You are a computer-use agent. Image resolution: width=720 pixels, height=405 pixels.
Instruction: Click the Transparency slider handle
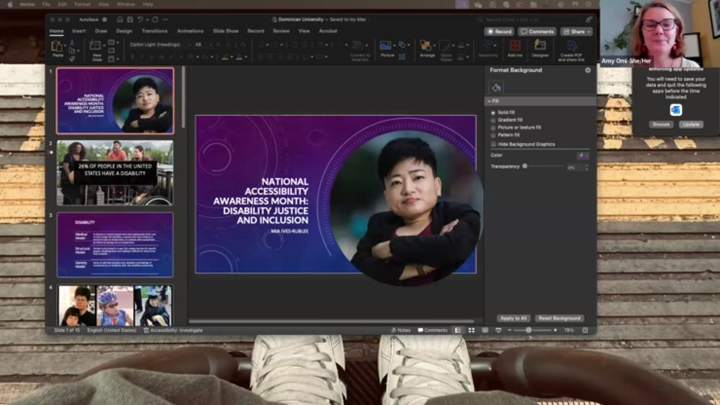pyautogui.click(x=525, y=166)
